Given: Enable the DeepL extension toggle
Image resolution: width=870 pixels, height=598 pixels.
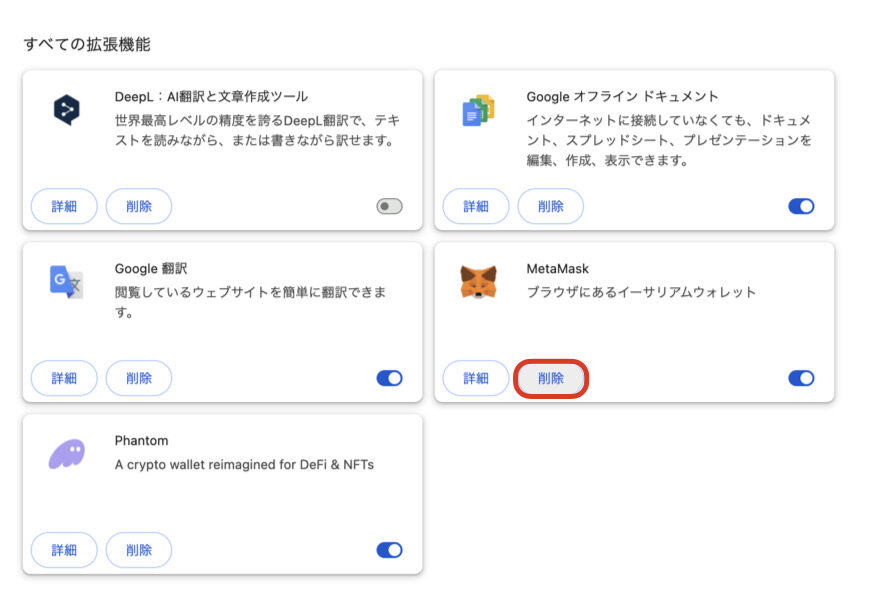Looking at the screenshot, I should (390, 206).
